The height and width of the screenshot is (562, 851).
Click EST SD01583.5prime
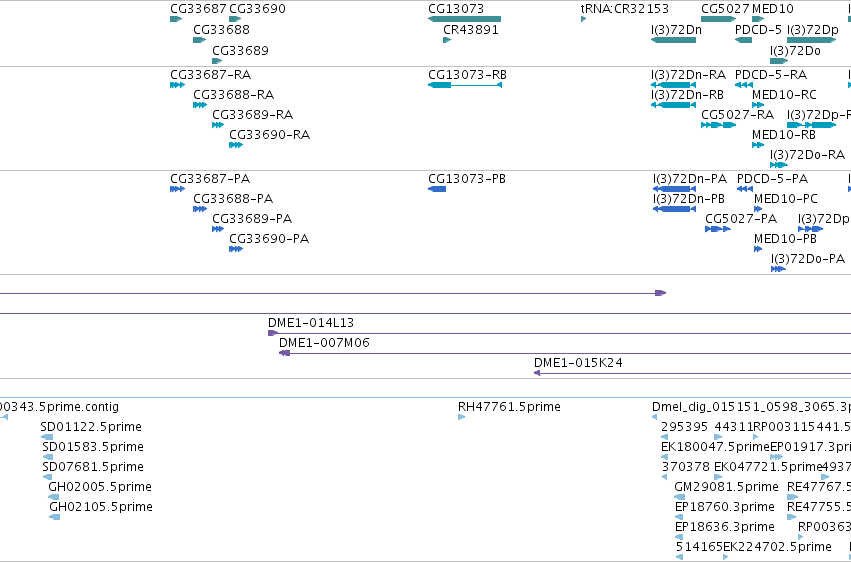coord(48,457)
